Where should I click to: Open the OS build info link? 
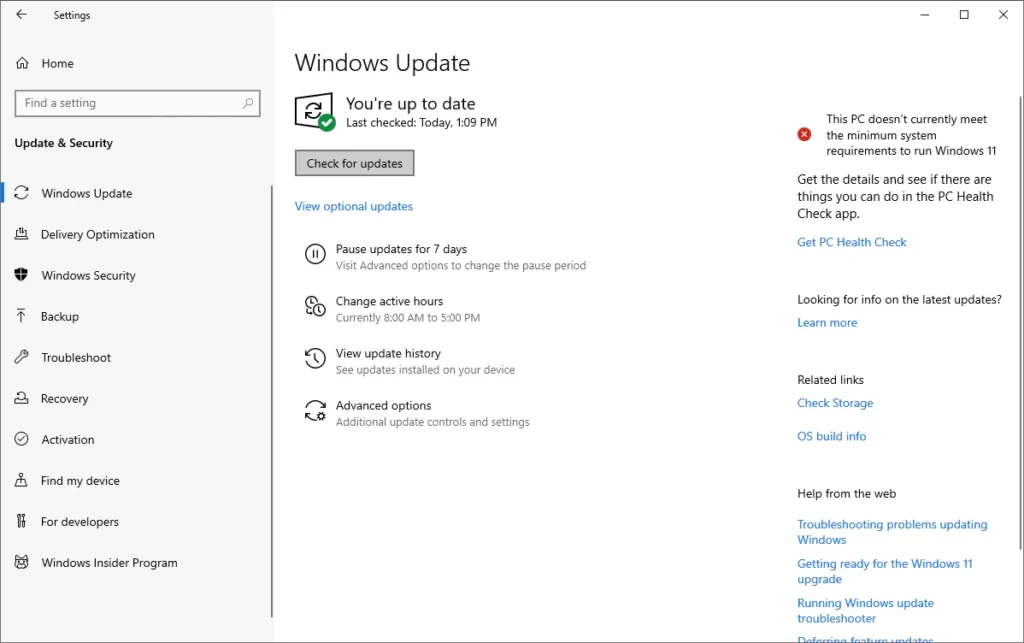point(831,436)
